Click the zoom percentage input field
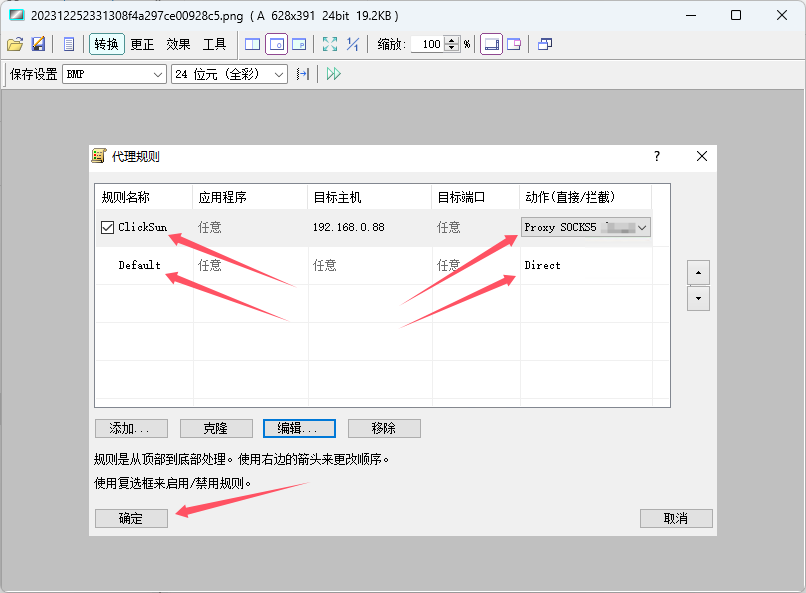The image size is (806, 593). click(427, 44)
